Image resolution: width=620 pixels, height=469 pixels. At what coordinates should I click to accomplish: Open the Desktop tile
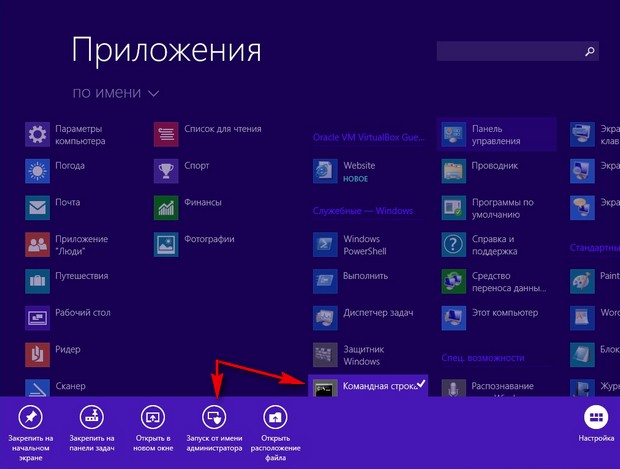38,318
